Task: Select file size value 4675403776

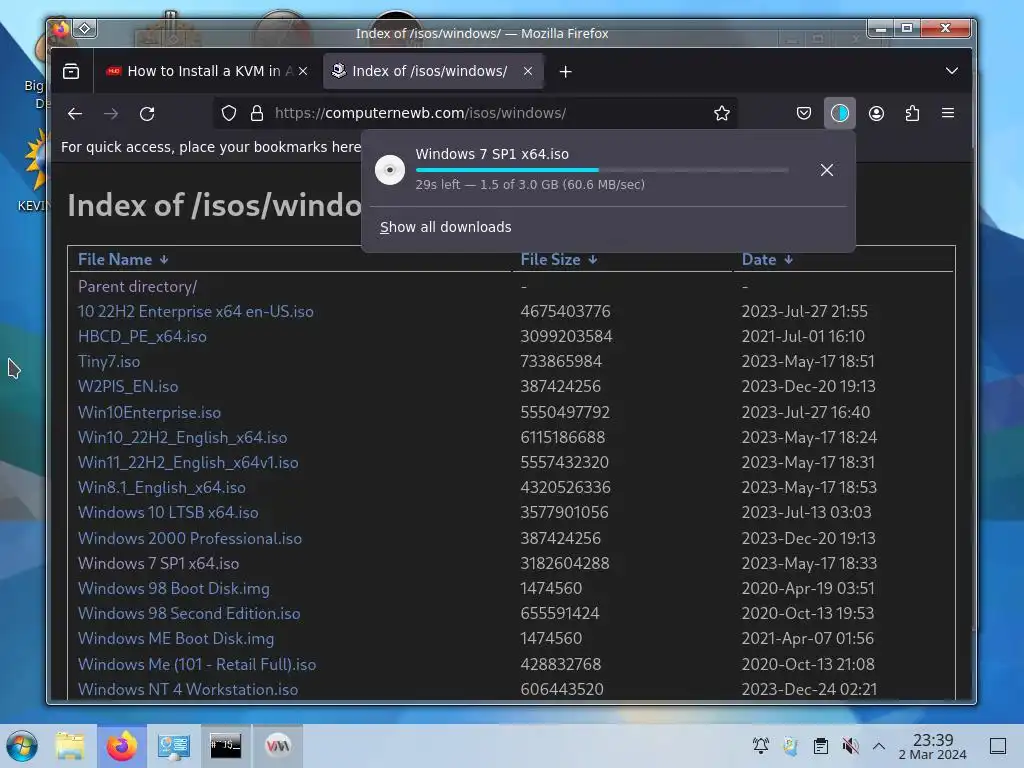Action: [x=565, y=312]
